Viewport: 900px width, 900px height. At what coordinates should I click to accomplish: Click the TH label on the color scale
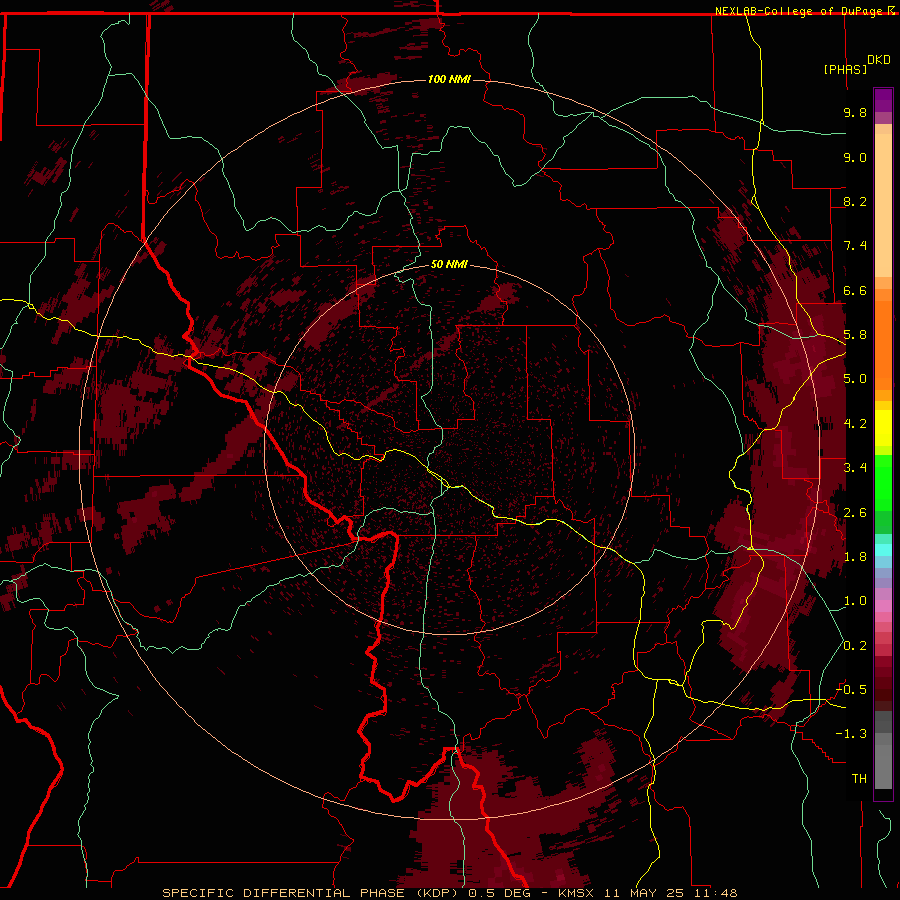[859, 779]
